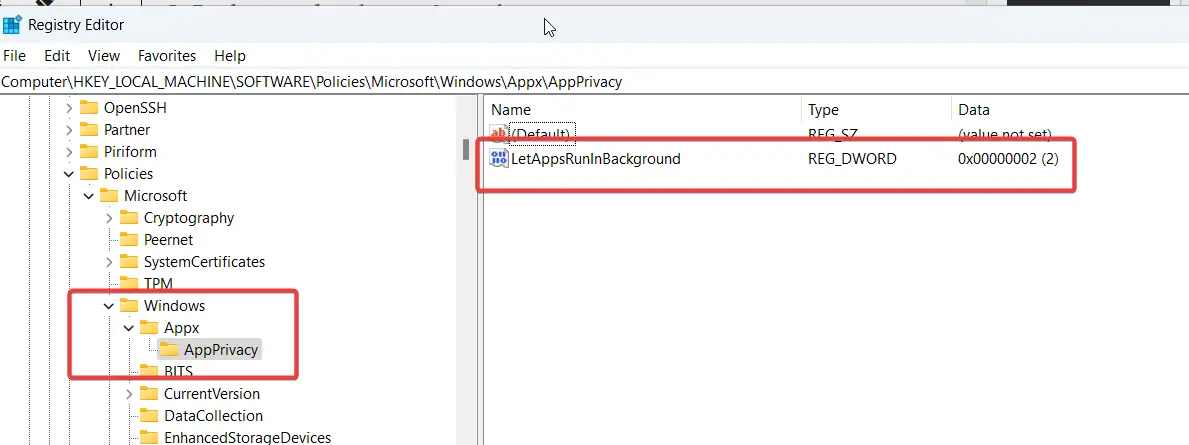Select the DataCollection folder icon
The width and height of the screenshot is (1189, 445).
click(149, 415)
